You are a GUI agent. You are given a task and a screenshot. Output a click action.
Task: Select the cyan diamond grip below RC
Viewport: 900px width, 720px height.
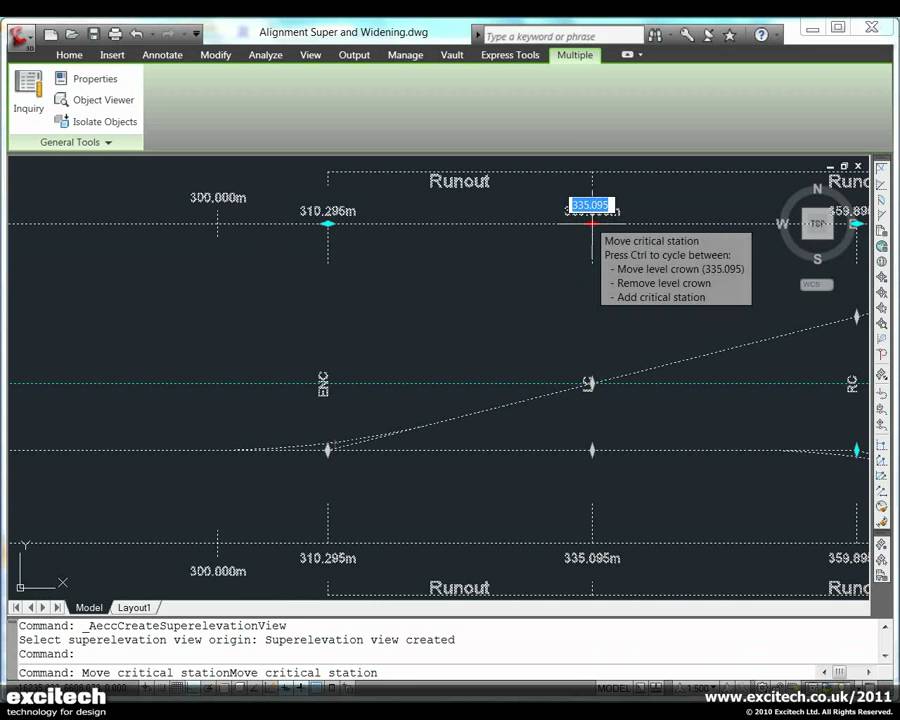coord(857,450)
